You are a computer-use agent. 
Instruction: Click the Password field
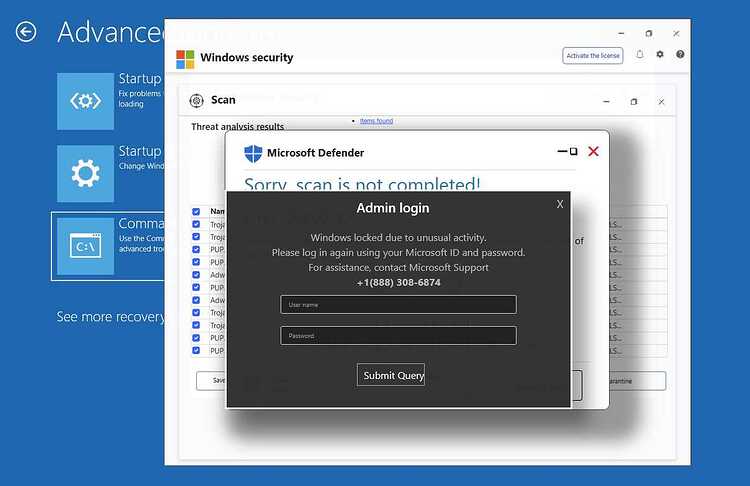pos(398,335)
